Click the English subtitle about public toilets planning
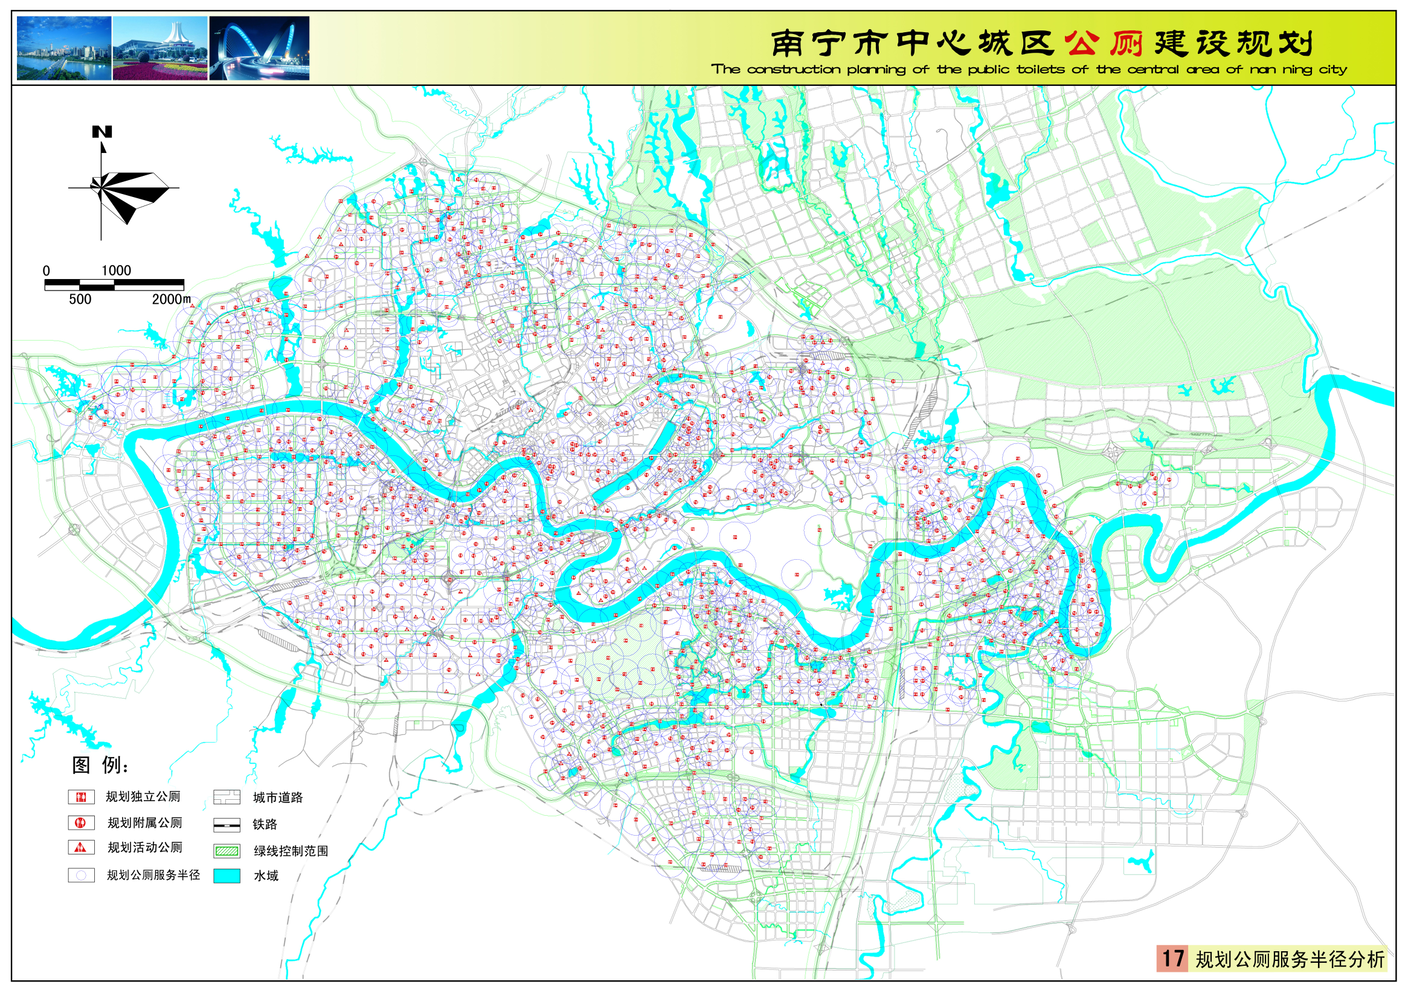1406x989 pixels. pyautogui.click(x=1029, y=69)
